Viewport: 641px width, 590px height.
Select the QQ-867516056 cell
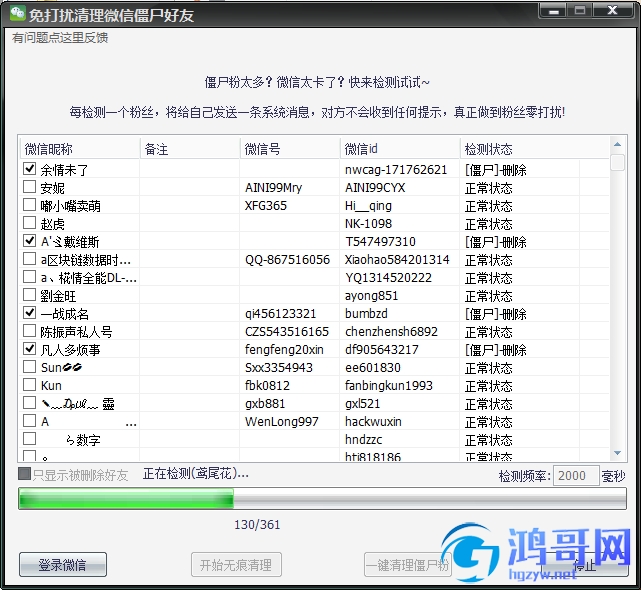pos(287,259)
